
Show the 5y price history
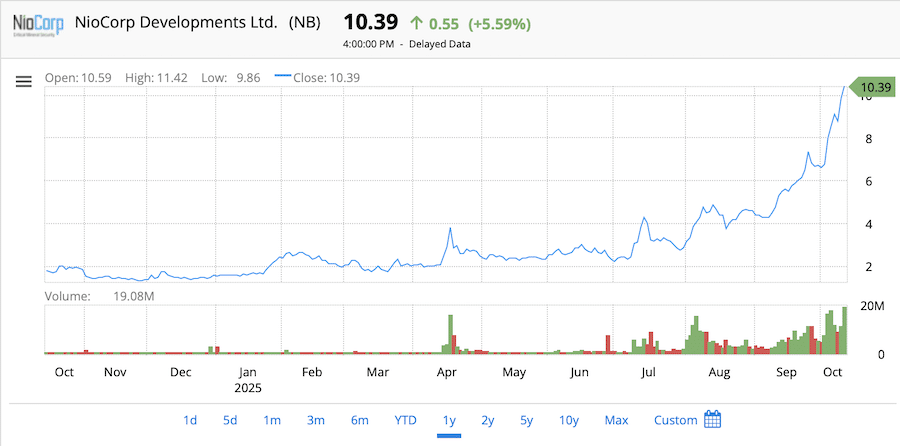tap(526, 420)
